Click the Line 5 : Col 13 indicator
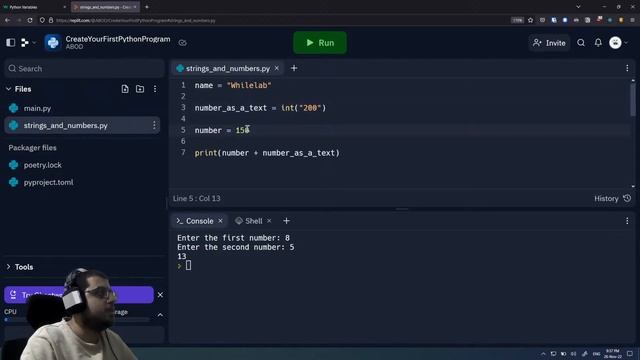640x360 pixels. click(196, 198)
